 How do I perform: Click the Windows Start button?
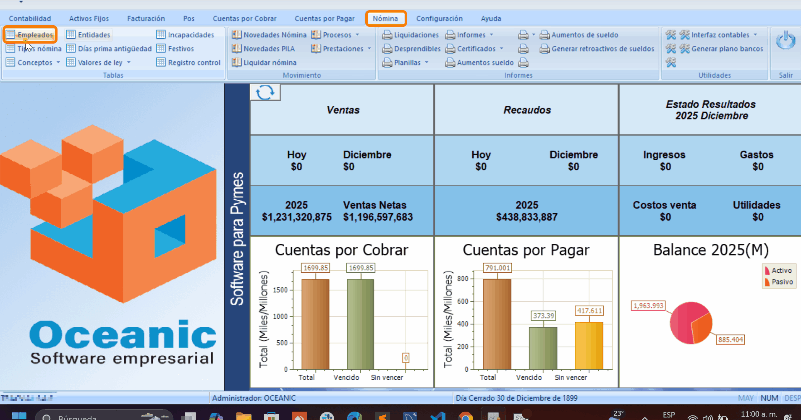[18, 413]
